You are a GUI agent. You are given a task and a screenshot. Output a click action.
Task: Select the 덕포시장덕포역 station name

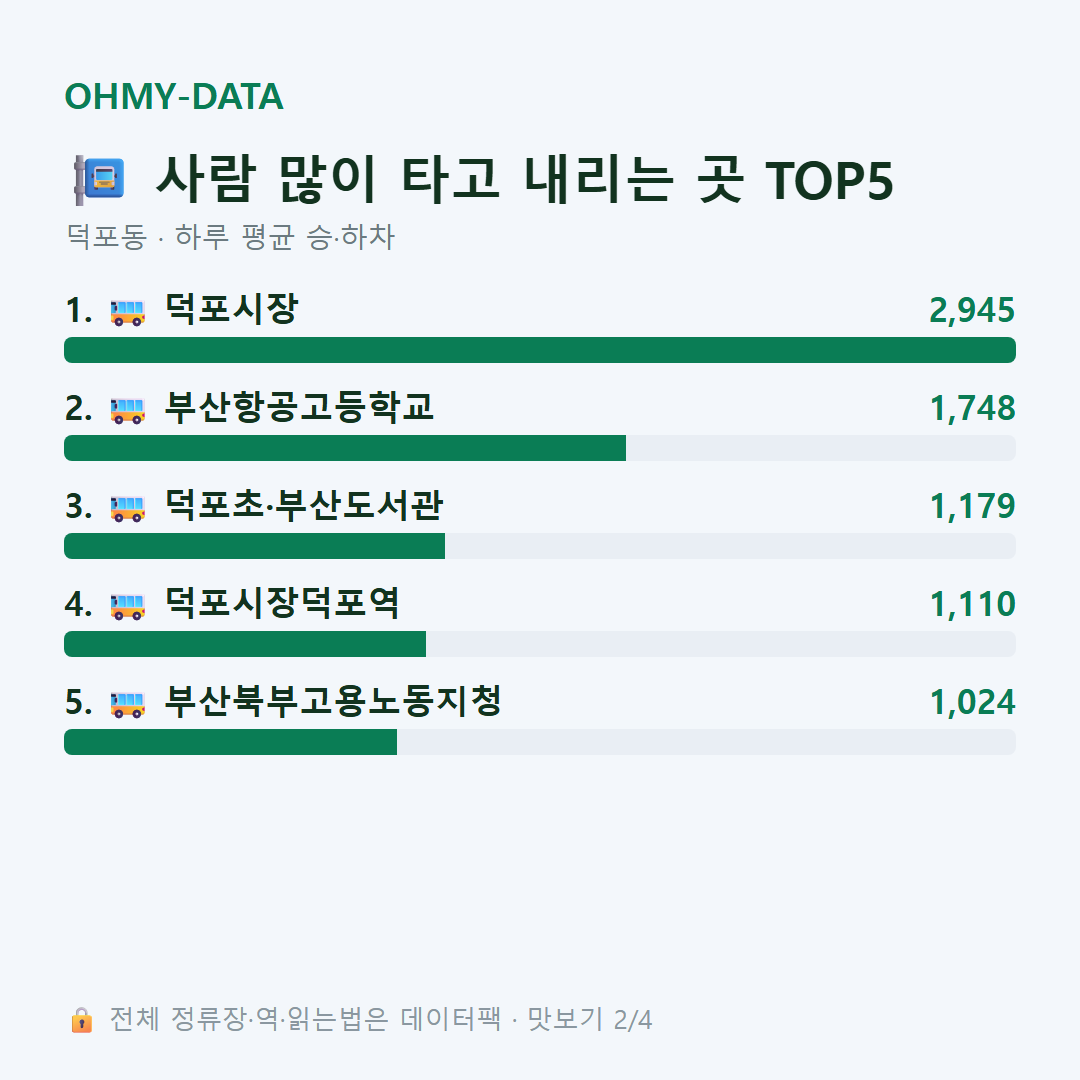282,603
